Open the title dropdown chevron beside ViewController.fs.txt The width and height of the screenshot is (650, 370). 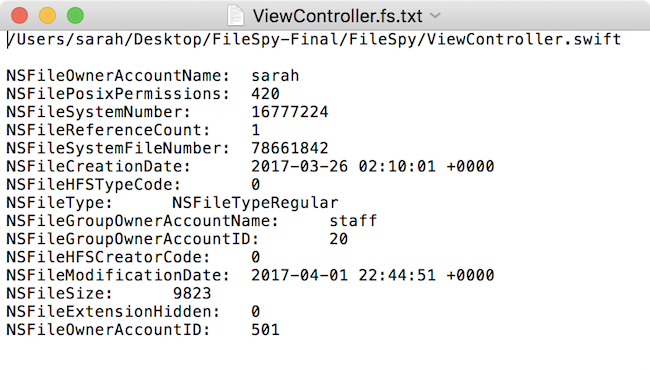435,16
